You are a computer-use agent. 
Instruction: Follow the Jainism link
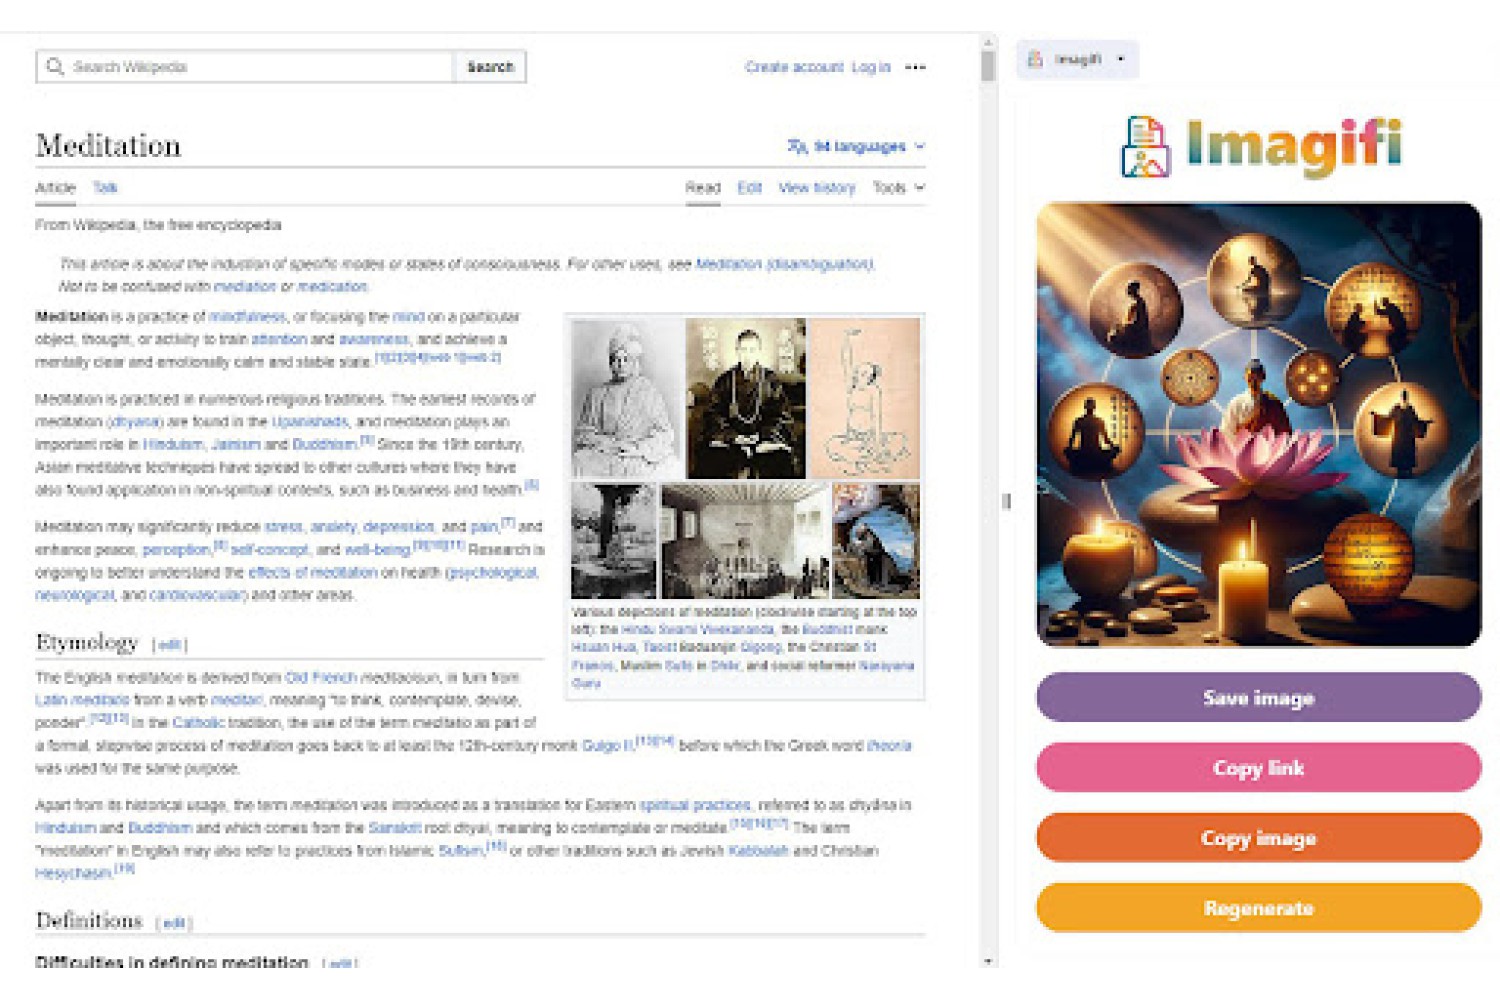point(236,444)
